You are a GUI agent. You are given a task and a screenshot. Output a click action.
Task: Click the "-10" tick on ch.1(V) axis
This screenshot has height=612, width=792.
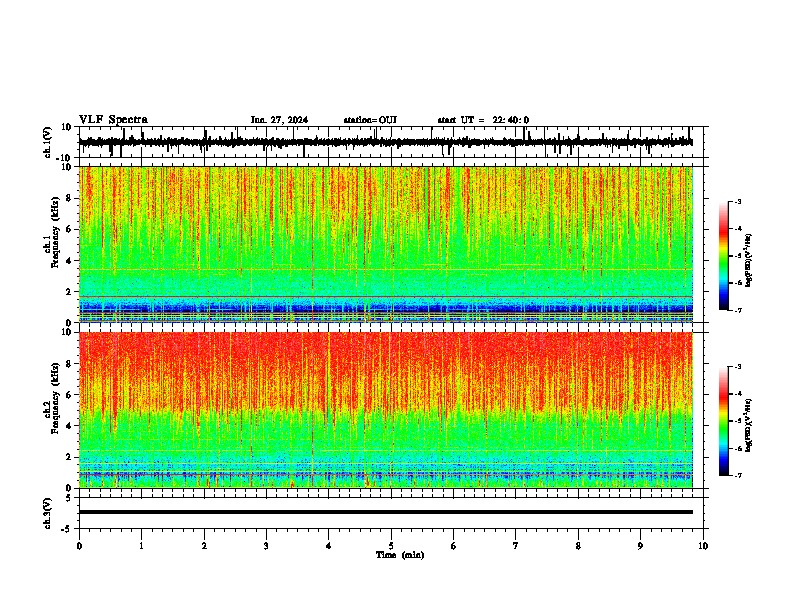click(64, 158)
